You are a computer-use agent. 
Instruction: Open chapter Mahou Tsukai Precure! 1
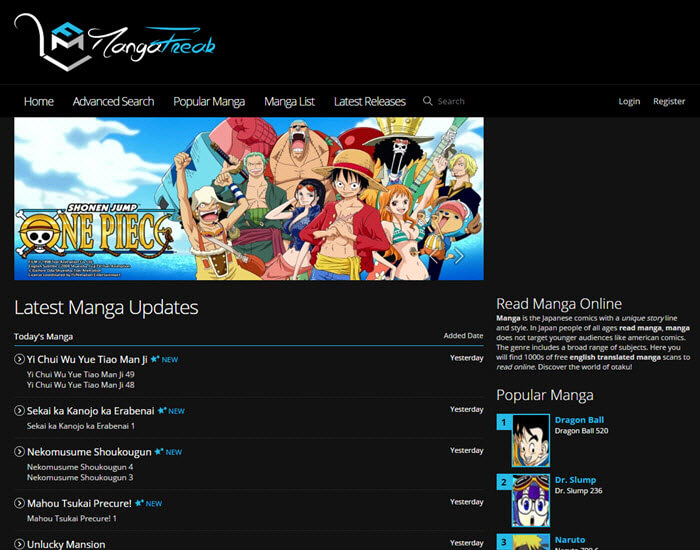72,518
